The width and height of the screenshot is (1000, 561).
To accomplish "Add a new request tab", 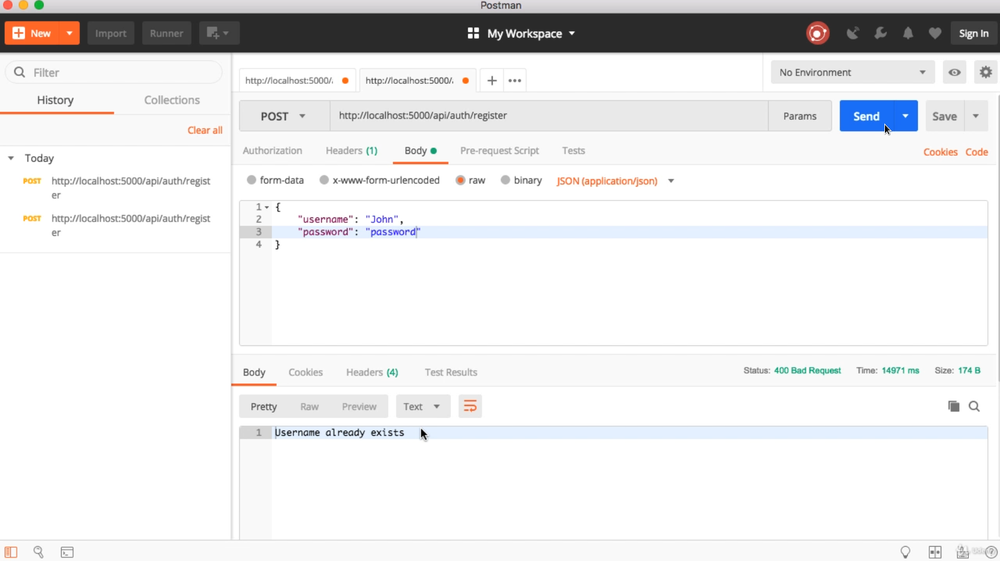I will pyautogui.click(x=492, y=80).
